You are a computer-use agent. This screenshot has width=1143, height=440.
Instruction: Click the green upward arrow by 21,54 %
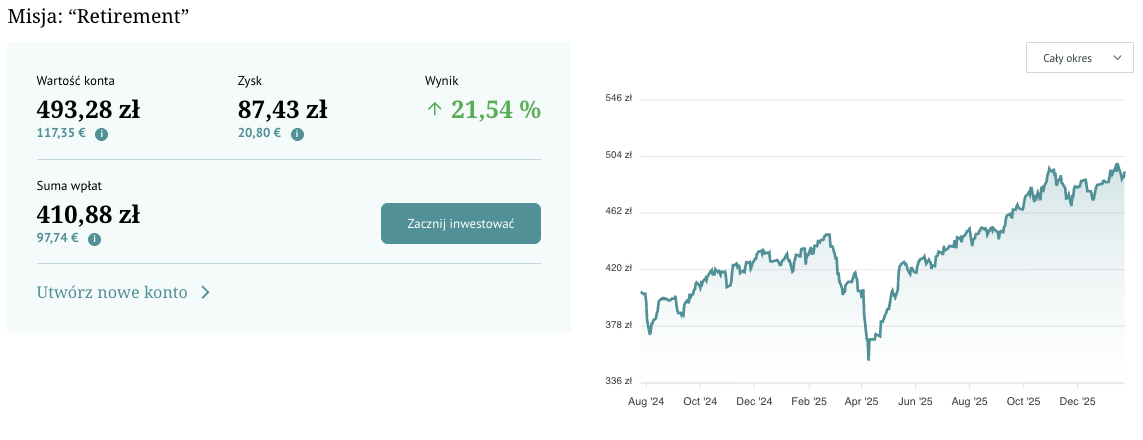[x=434, y=109]
